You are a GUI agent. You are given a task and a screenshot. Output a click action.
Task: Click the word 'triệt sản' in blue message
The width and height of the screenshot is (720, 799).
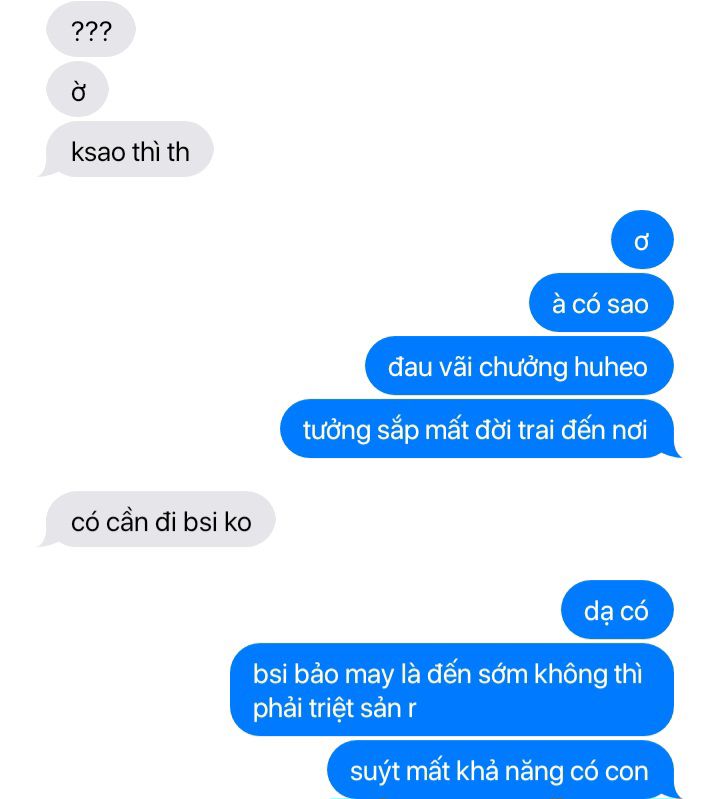(x=355, y=708)
